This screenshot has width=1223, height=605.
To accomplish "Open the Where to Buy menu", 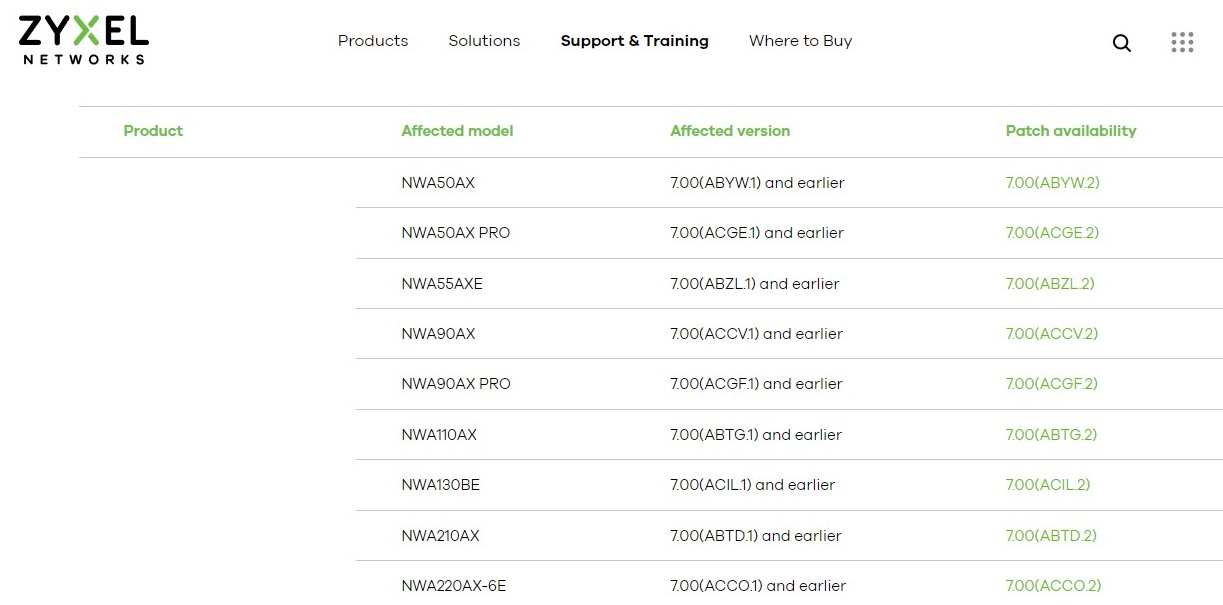I will click(800, 41).
